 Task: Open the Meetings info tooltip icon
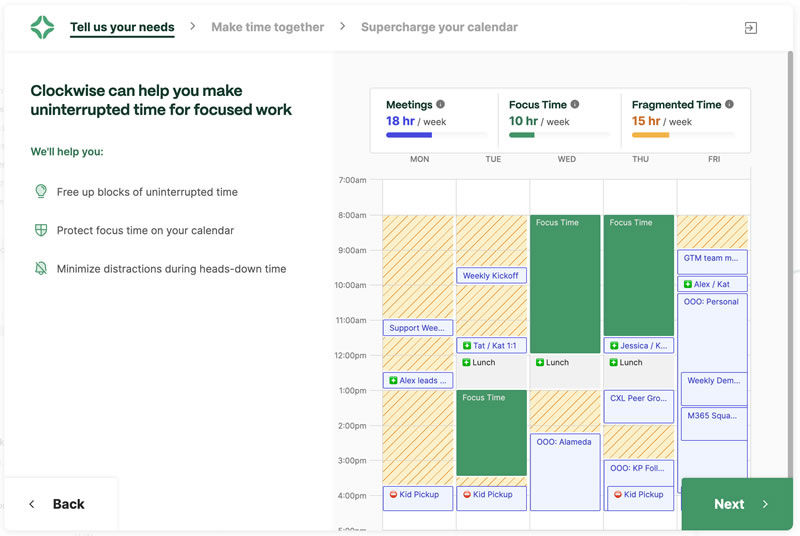coord(440,104)
